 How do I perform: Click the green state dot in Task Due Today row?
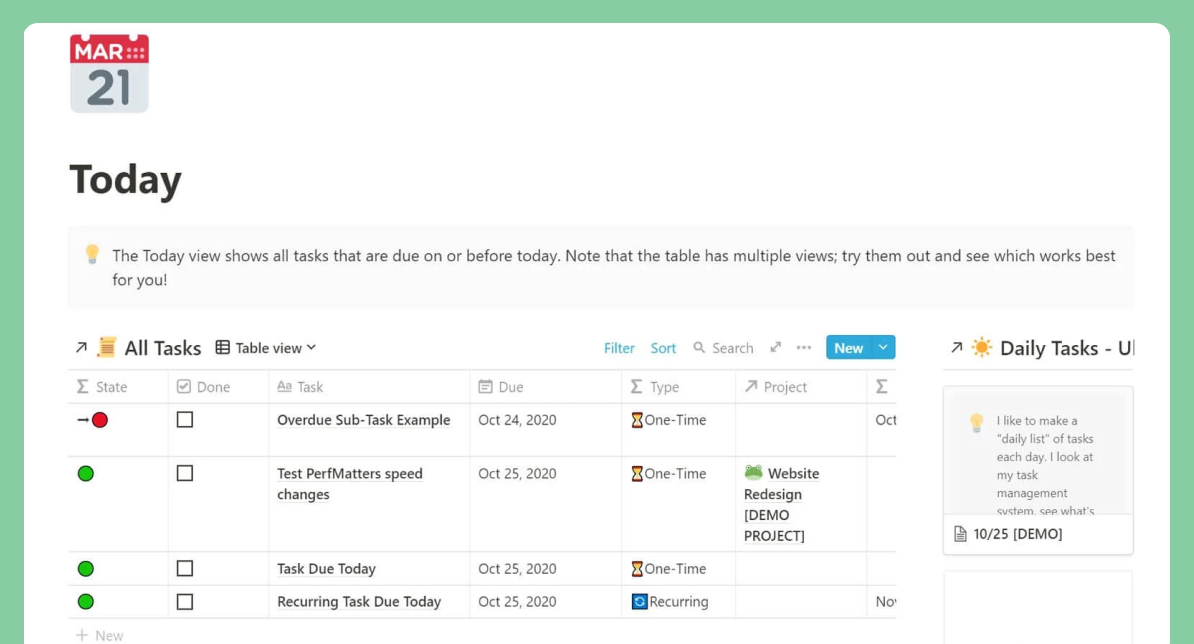click(x=86, y=569)
